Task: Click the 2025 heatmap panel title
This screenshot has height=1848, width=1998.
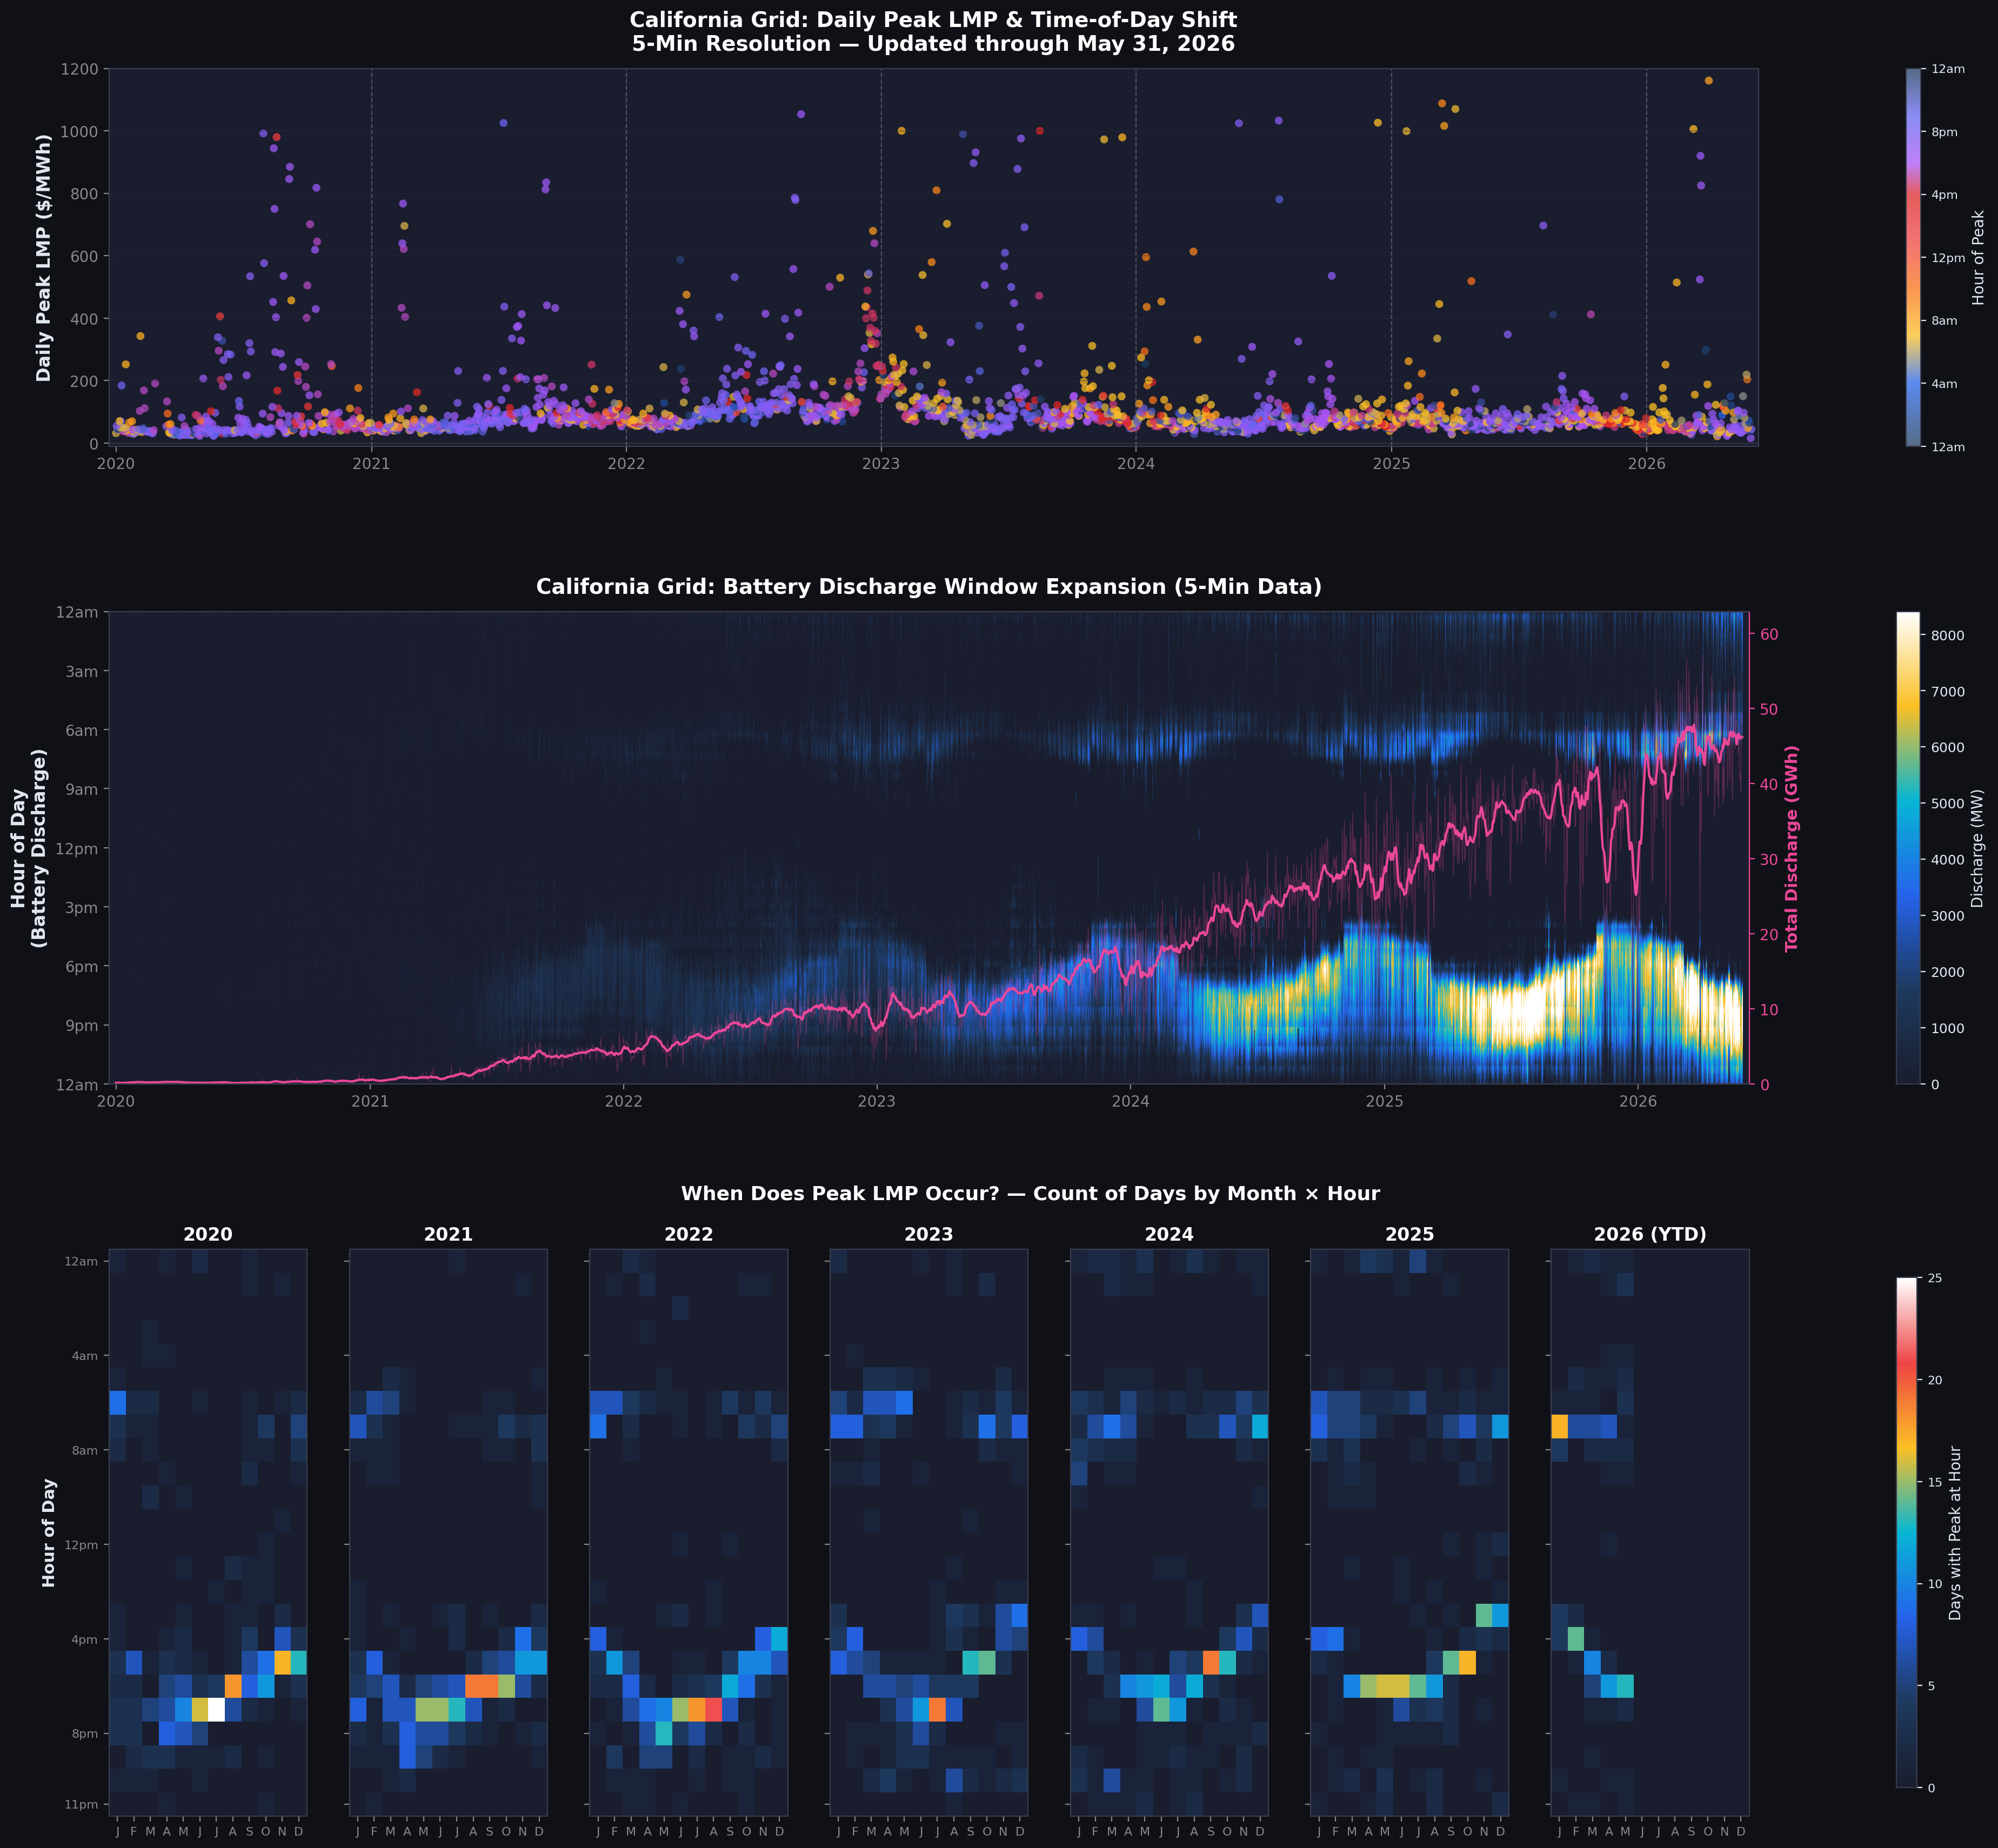Action: click(1410, 1234)
